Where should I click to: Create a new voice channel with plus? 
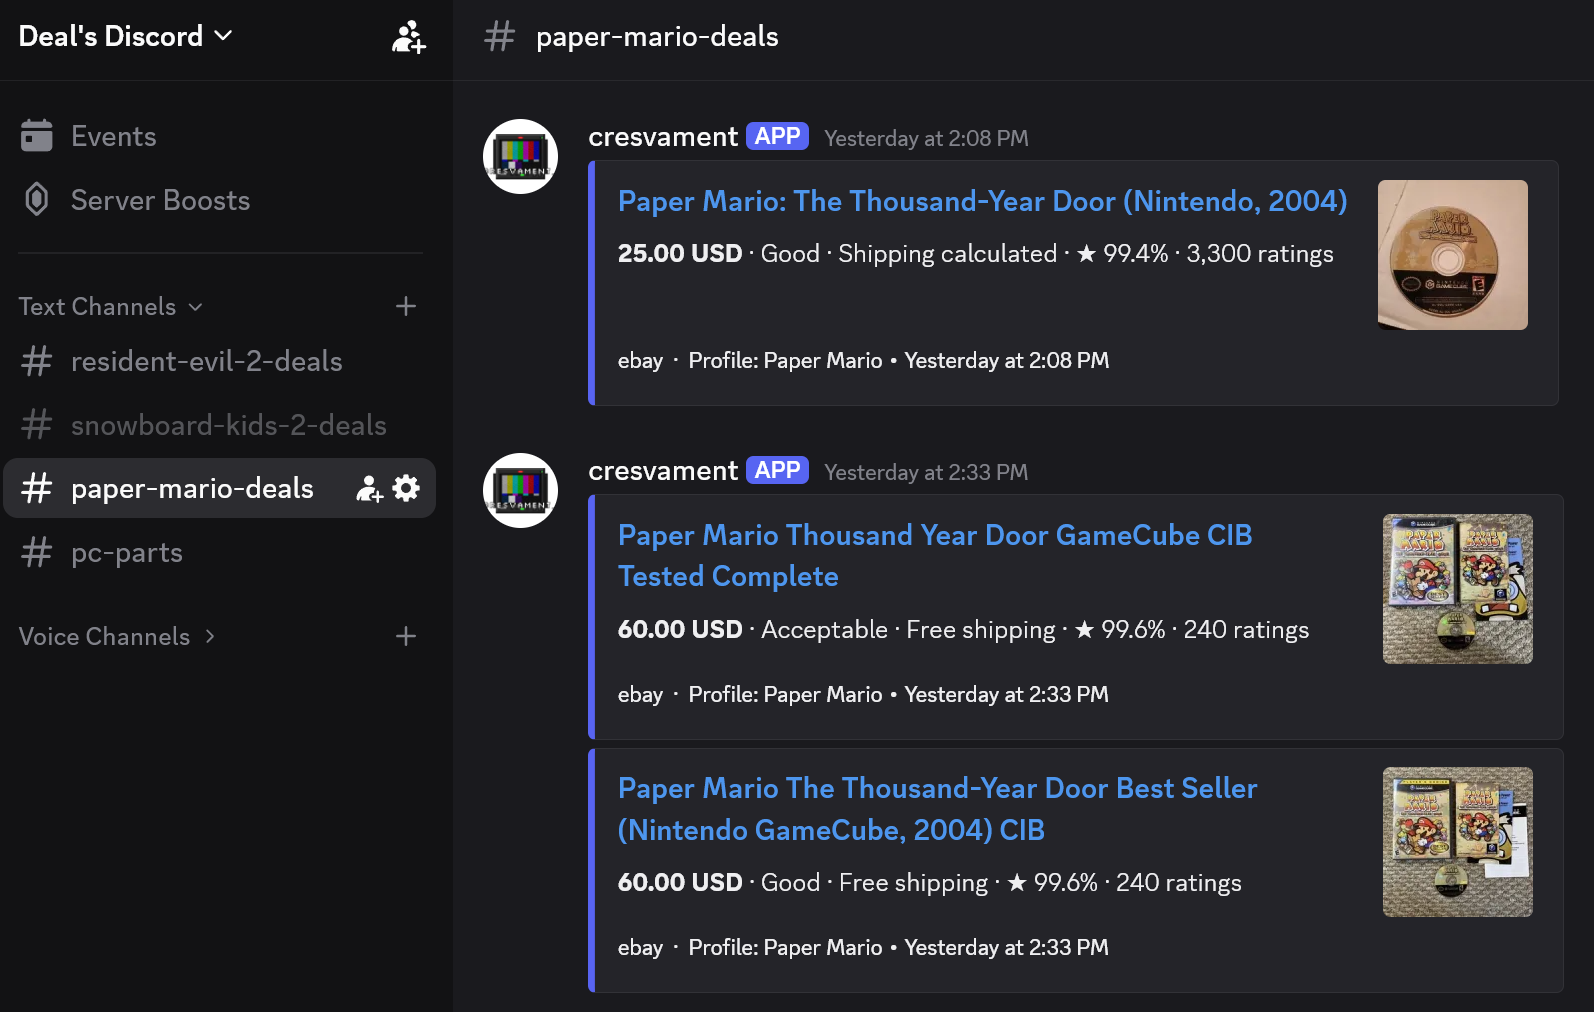406,636
